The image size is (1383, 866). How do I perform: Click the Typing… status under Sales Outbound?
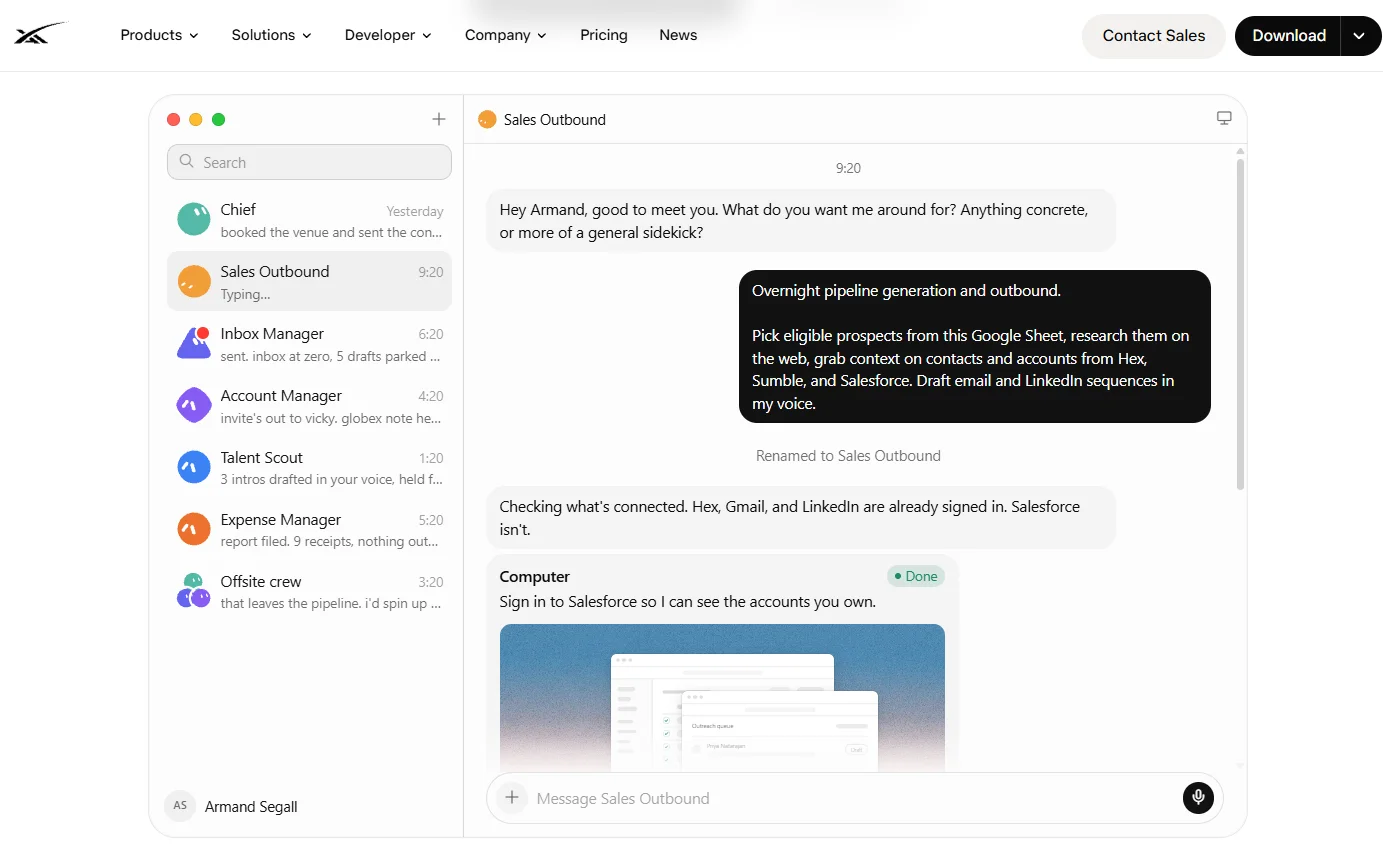coord(246,294)
